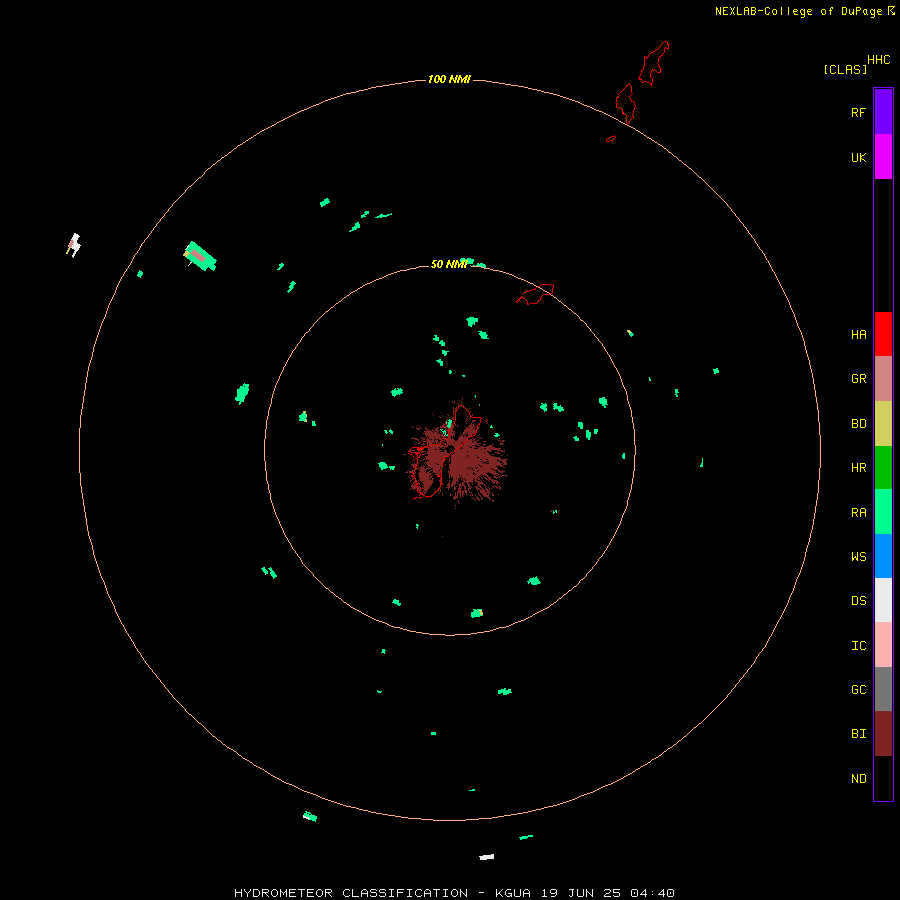
Task: Click the '04:40' timestamp
Action: click(x=652, y=893)
